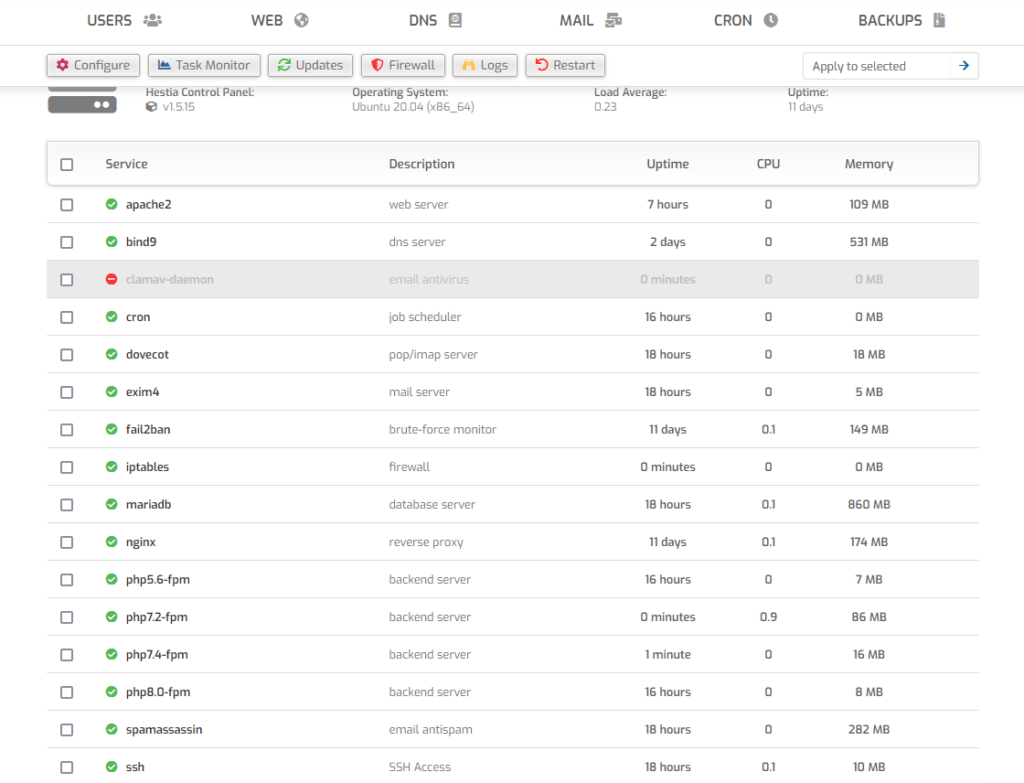Click the globe icon next to WEB
Image resolution: width=1024 pixels, height=783 pixels.
pos(301,19)
